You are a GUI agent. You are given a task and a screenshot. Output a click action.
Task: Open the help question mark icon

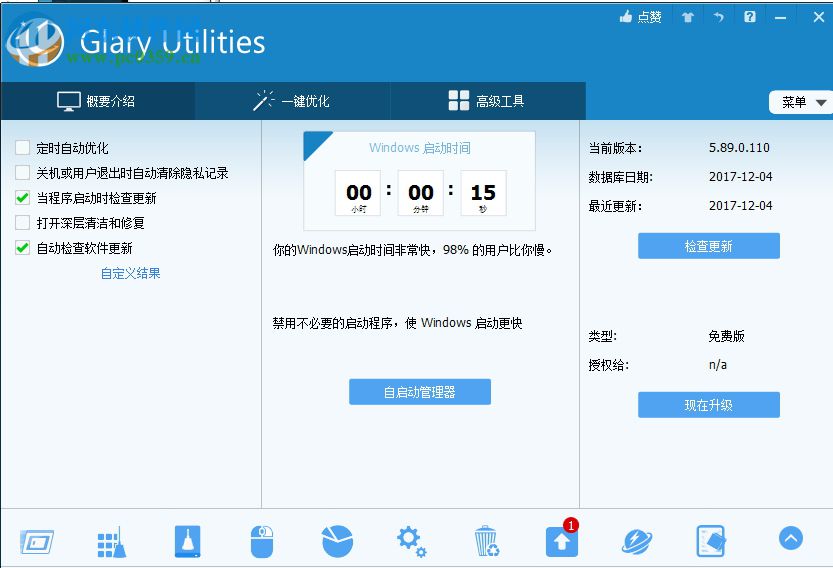[x=750, y=17]
